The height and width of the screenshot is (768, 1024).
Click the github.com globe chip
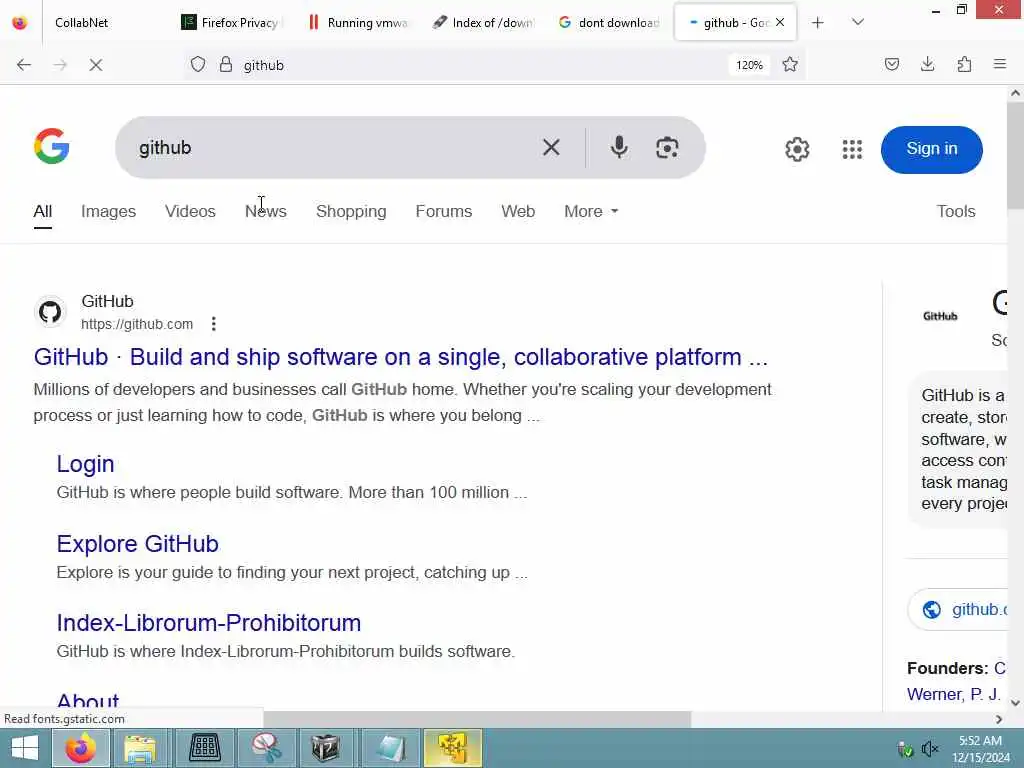pyautogui.click(x=959, y=609)
